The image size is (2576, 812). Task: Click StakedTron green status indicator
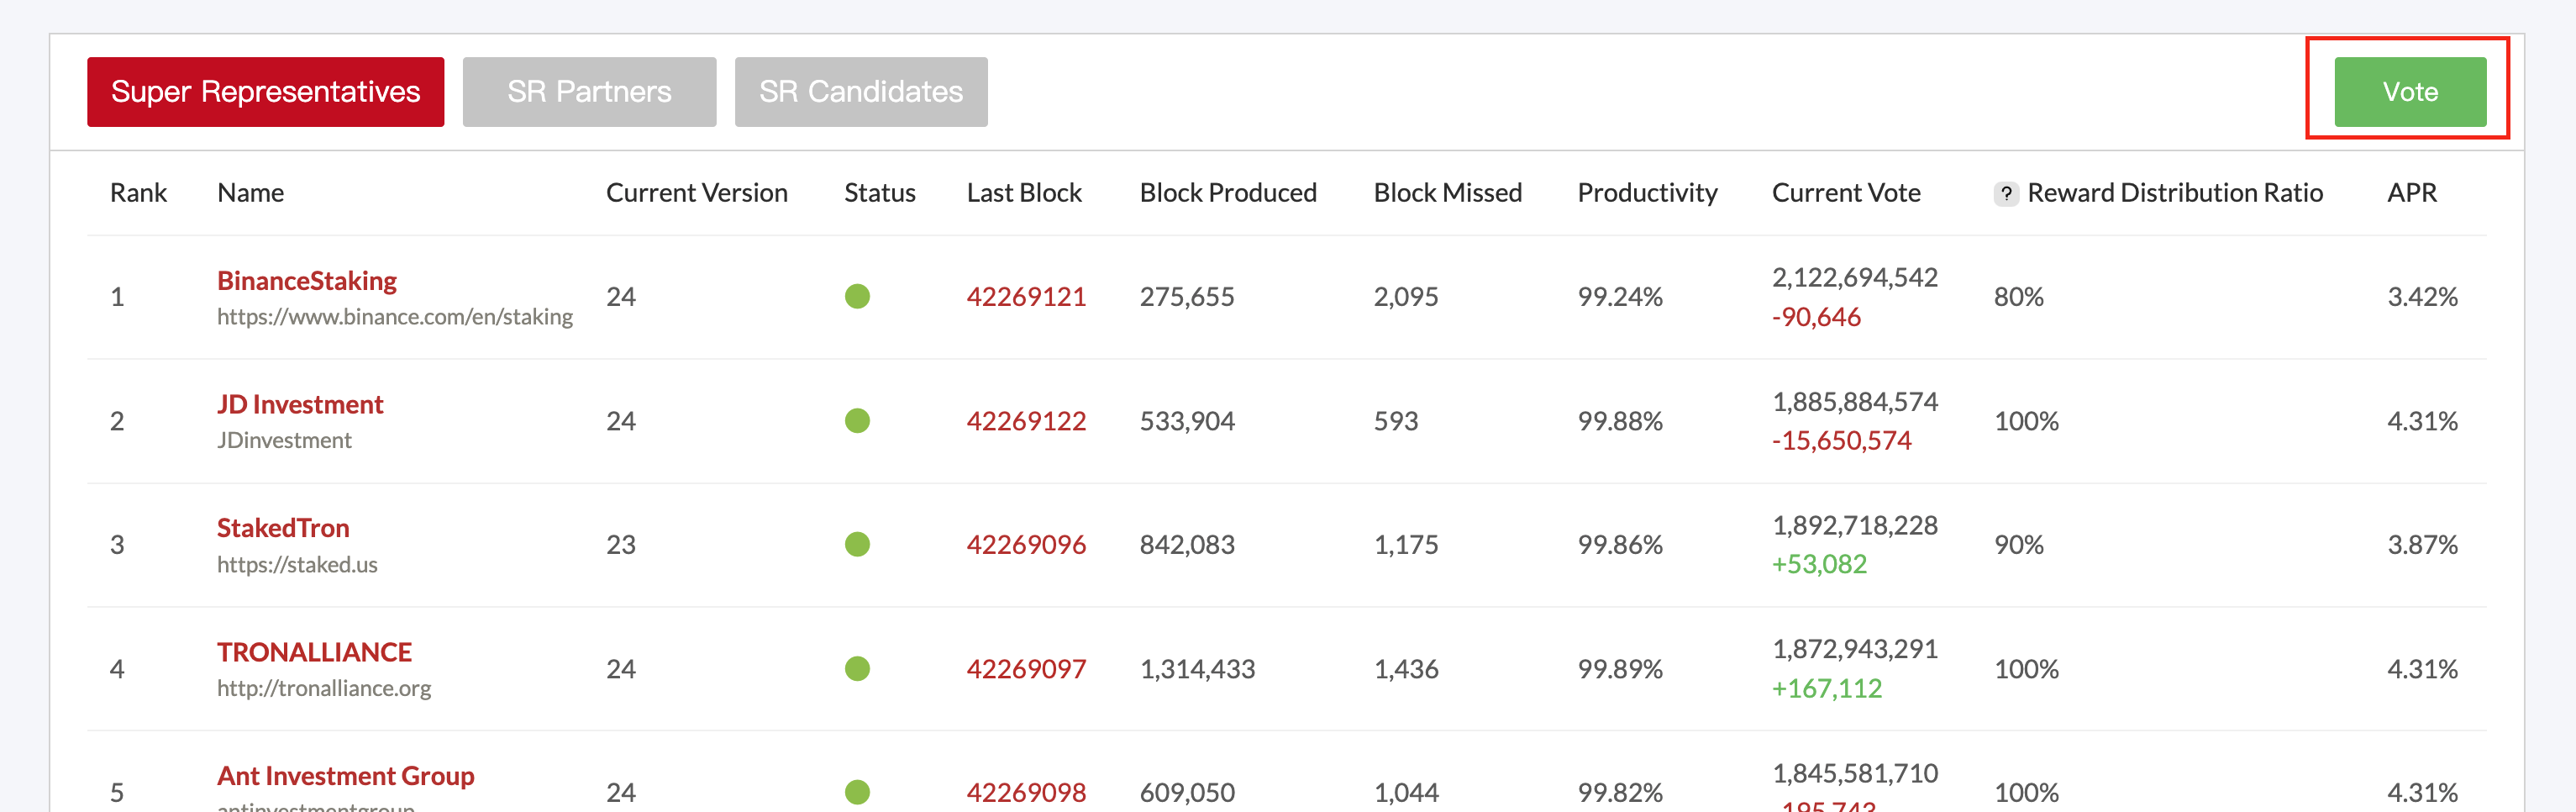click(x=857, y=545)
